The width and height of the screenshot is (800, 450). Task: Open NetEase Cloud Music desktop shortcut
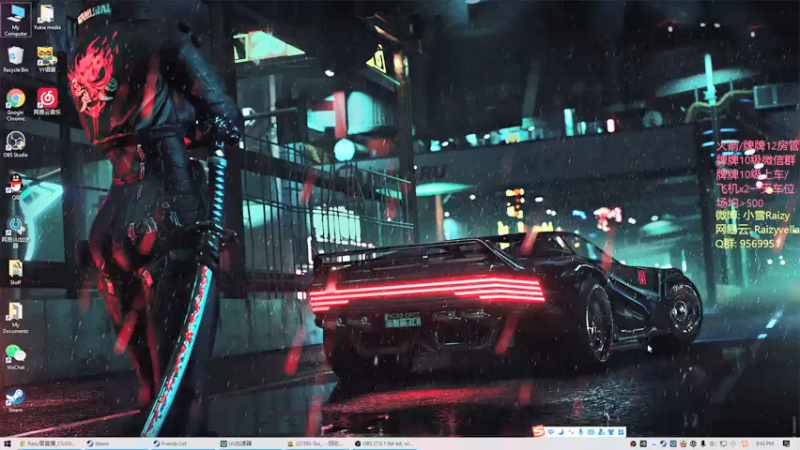[x=47, y=101]
